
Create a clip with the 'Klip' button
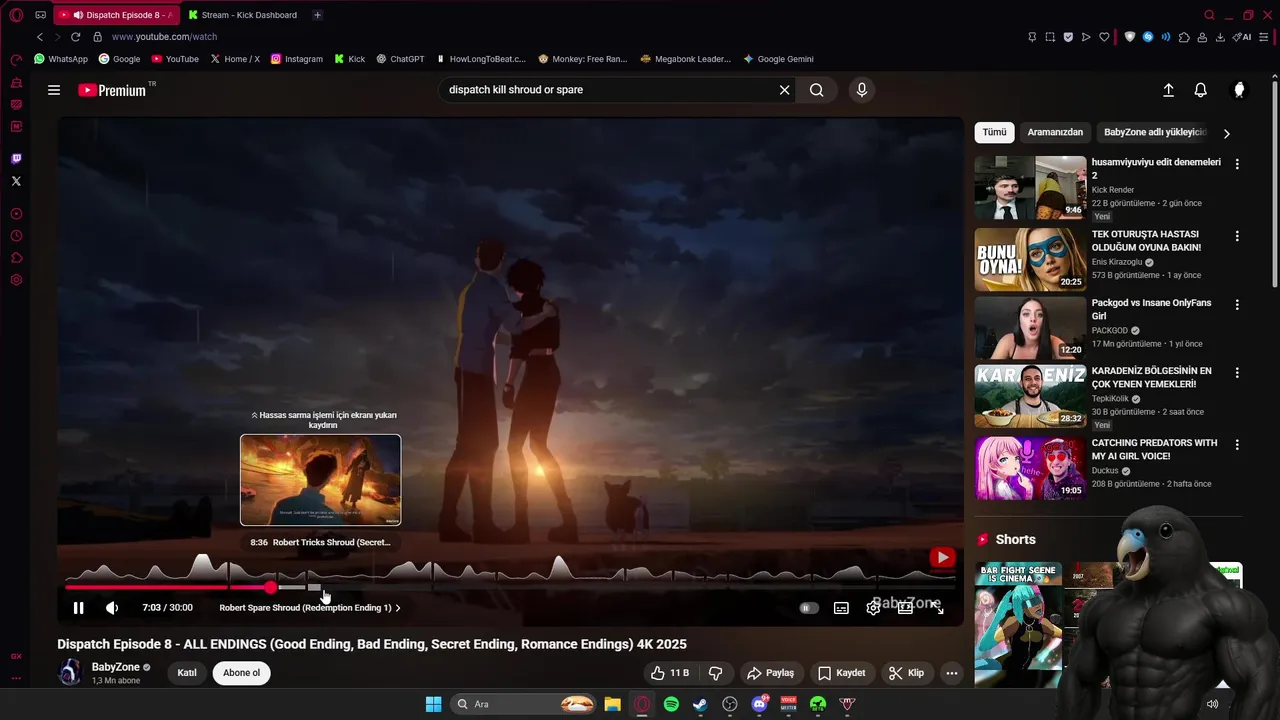pyautogui.click(x=907, y=673)
